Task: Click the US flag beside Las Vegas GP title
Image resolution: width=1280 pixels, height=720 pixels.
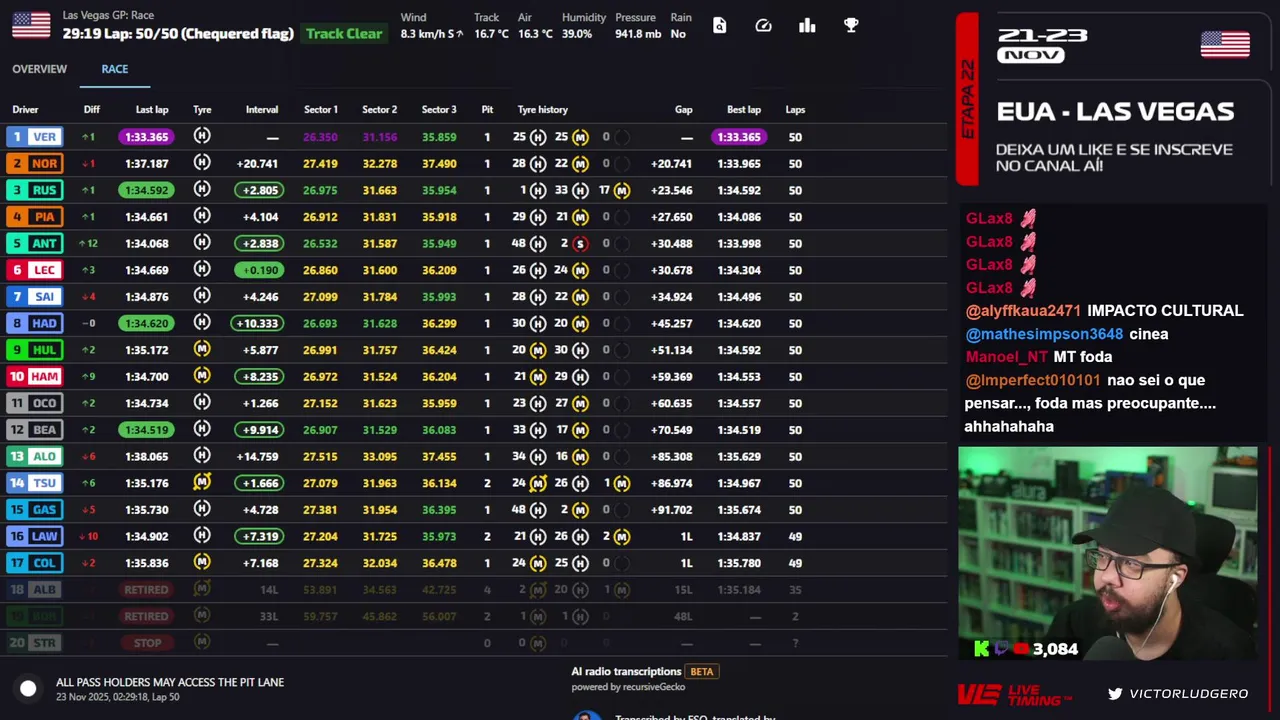Action: [x=31, y=25]
